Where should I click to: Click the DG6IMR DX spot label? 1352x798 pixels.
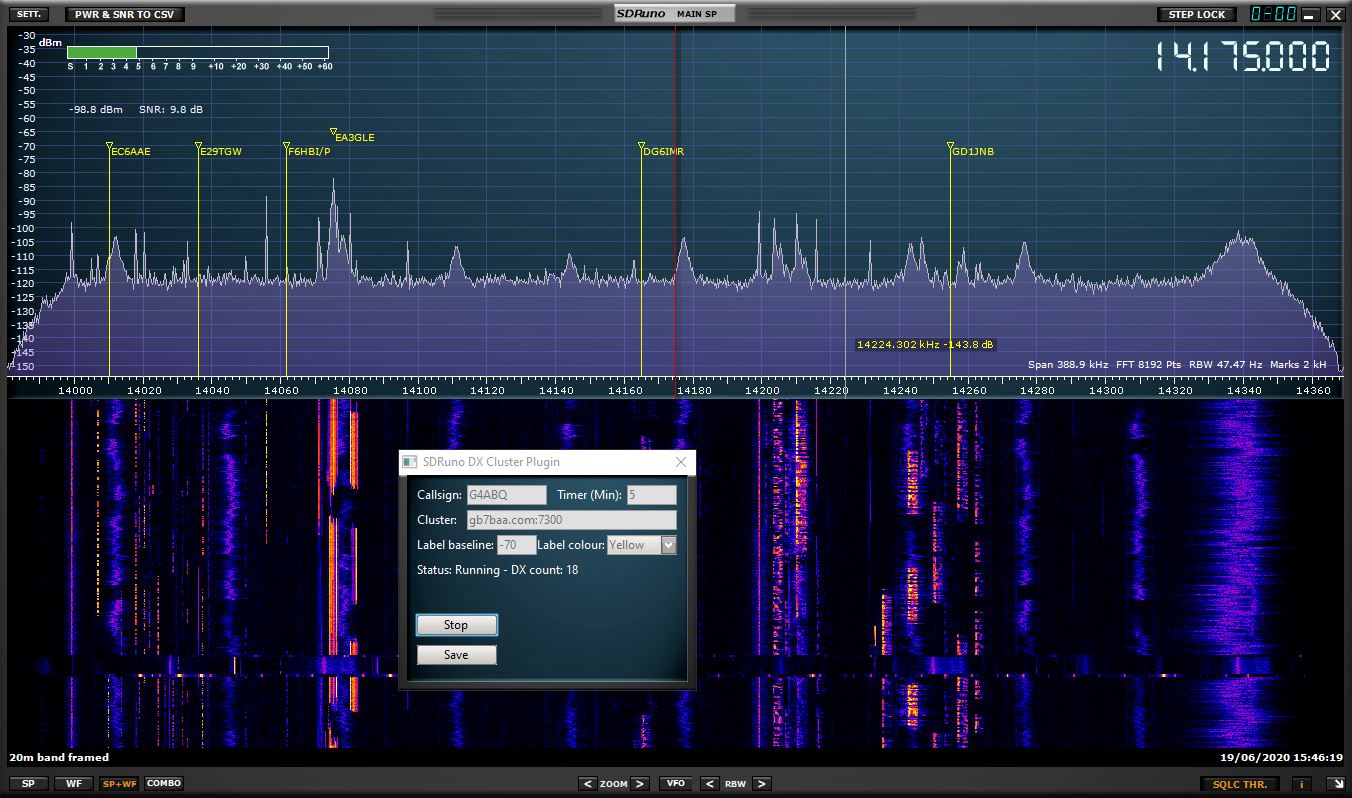point(664,152)
